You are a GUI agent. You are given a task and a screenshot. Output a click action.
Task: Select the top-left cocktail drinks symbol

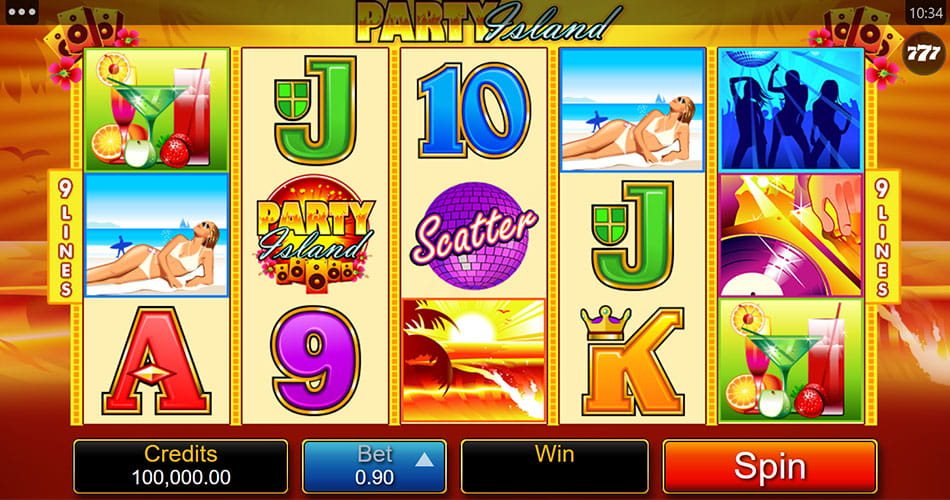coord(157,110)
